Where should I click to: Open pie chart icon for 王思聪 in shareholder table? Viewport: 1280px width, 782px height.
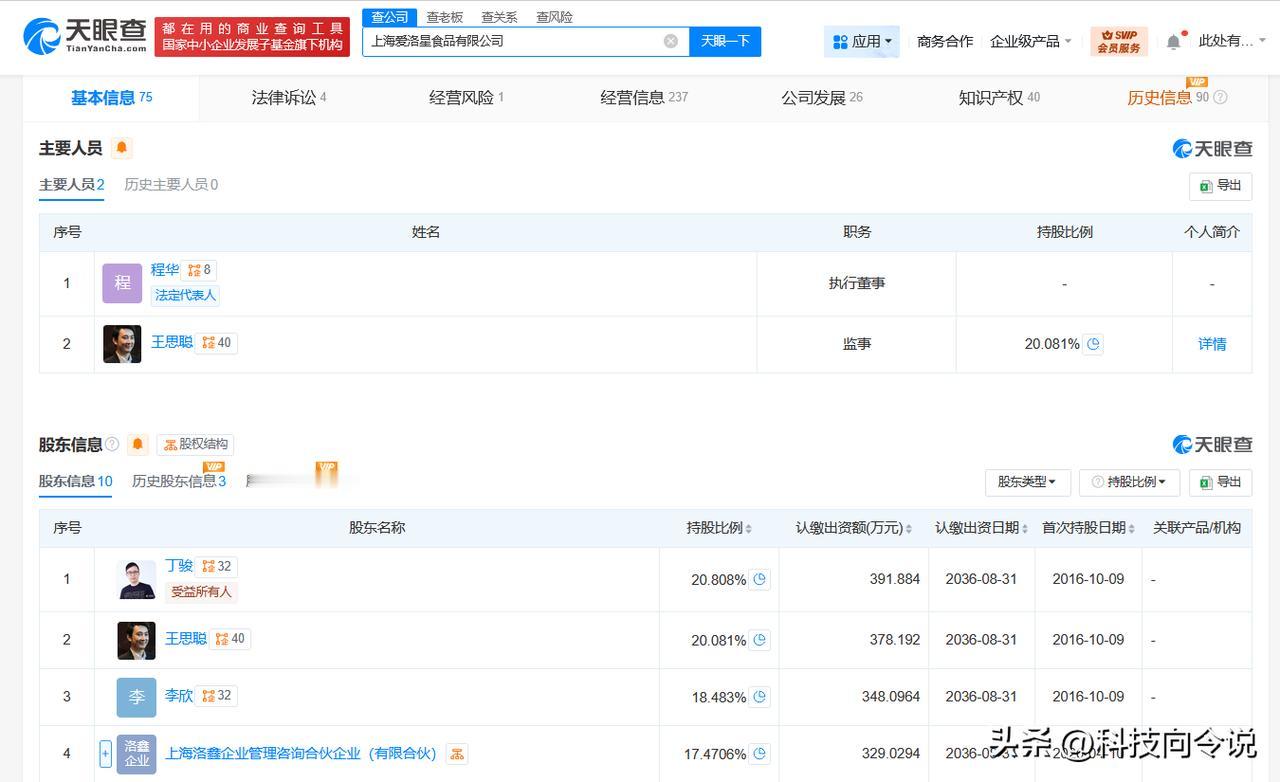[x=760, y=640]
